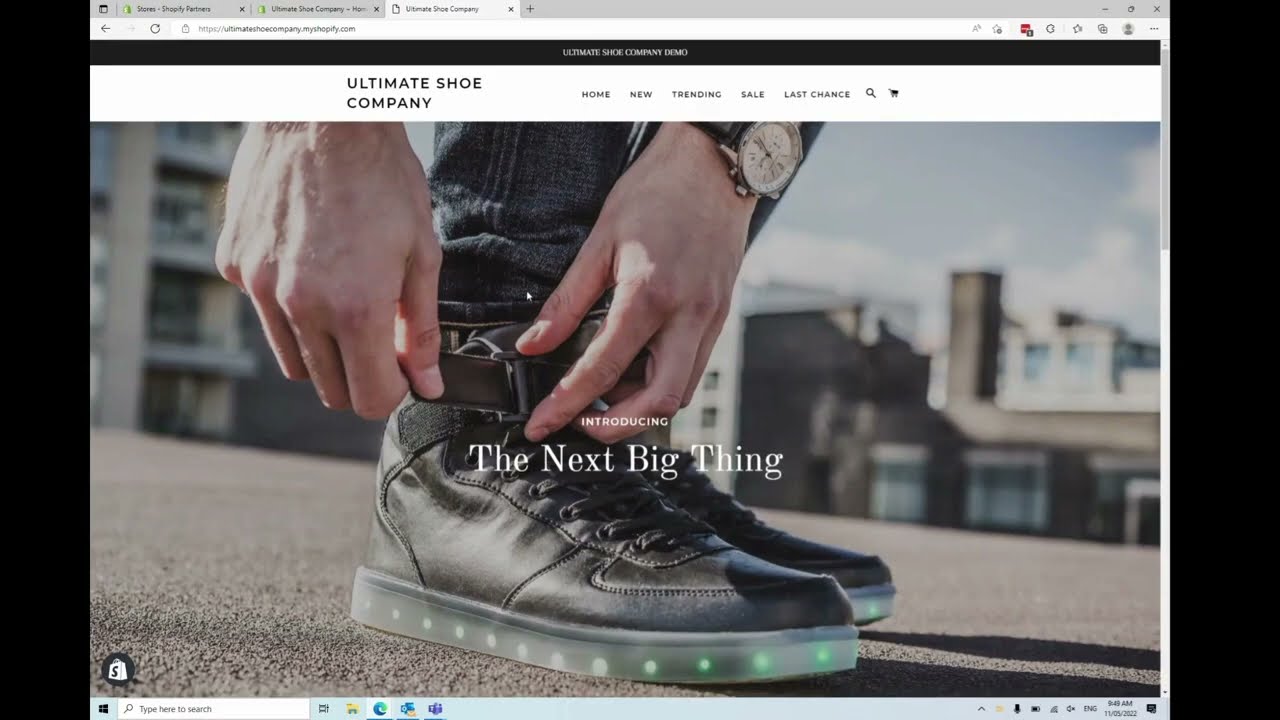Go to the HOME navigation link
Screen dimensions: 1280x720
[596, 94]
